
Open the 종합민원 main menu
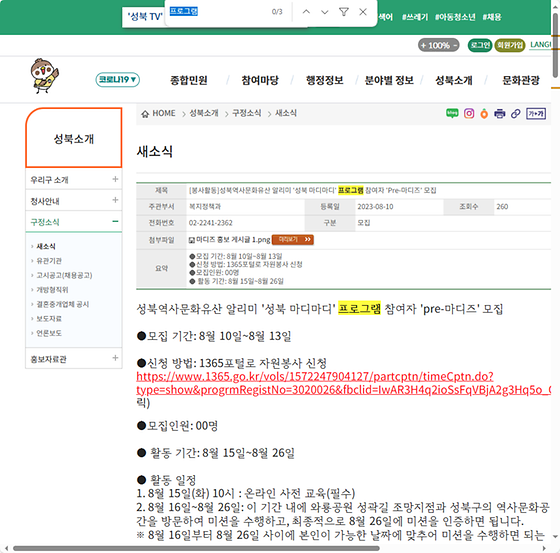tap(189, 80)
